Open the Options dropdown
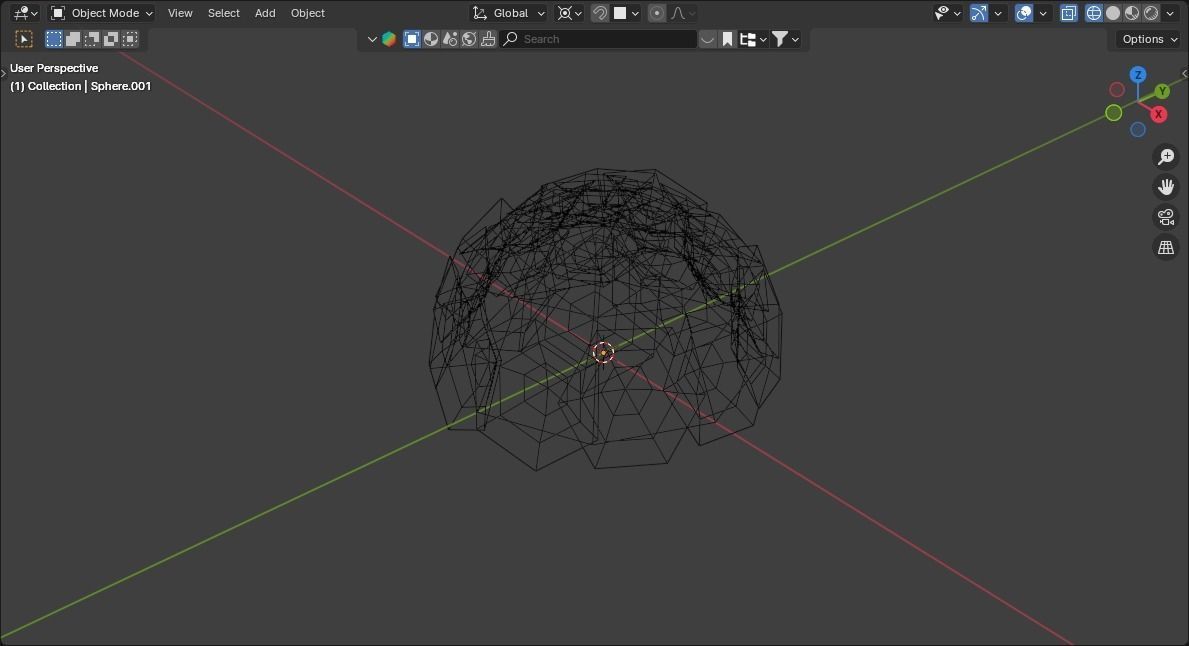1189x646 pixels. pos(1150,39)
